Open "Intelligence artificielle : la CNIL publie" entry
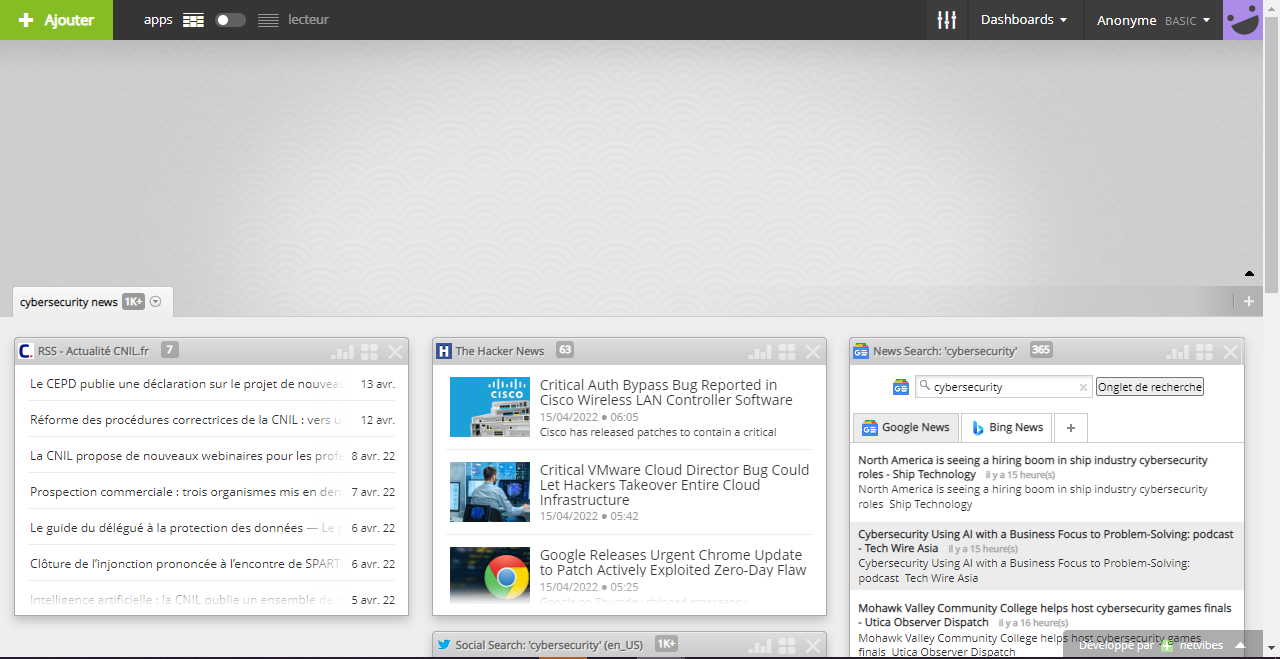This screenshot has width=1280, height=659. coord(212,599)
